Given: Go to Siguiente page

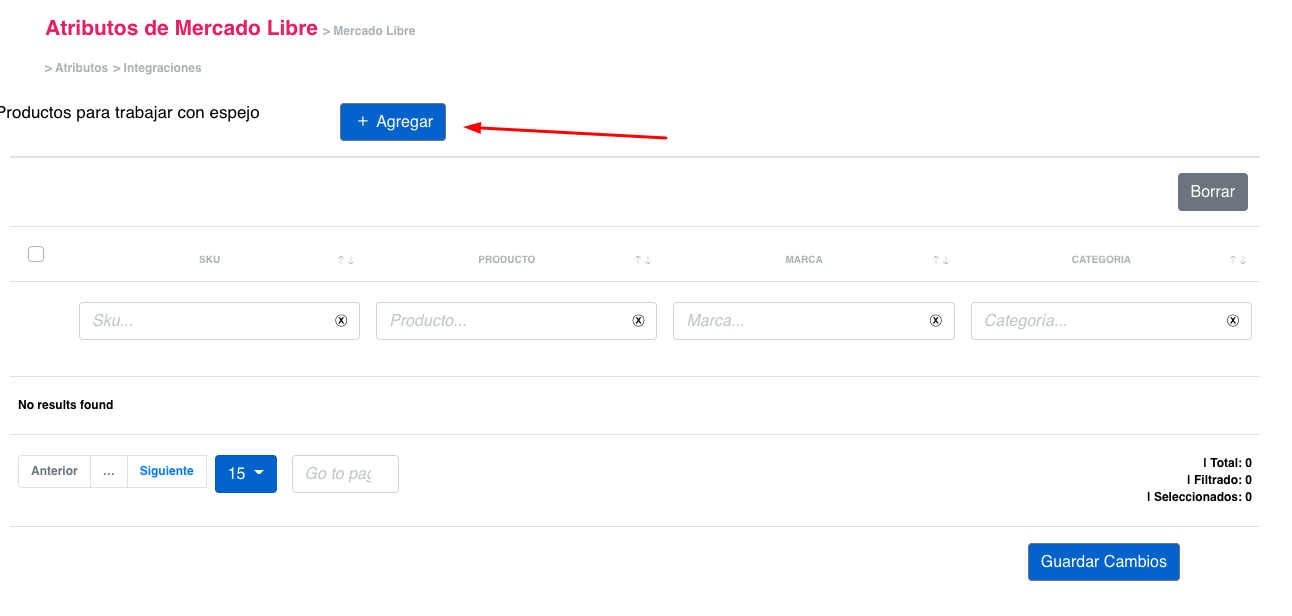Looking at the screenshot, I should (167, 471).
